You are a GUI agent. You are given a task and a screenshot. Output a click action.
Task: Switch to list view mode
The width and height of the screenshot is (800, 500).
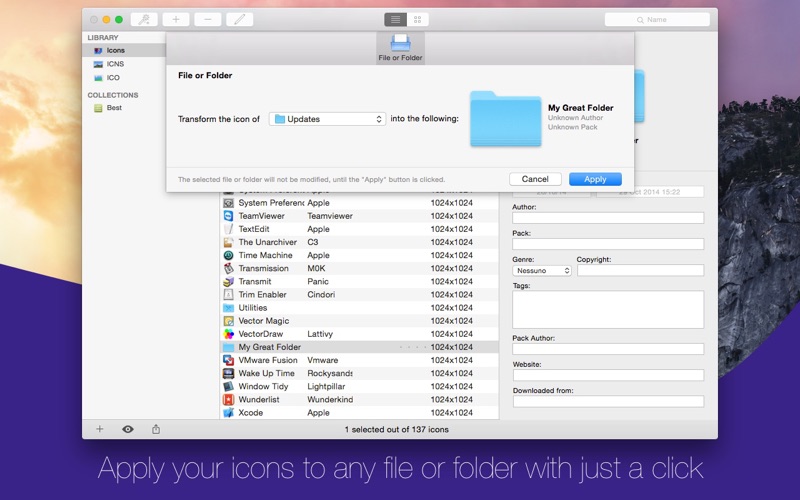[395, 19]
